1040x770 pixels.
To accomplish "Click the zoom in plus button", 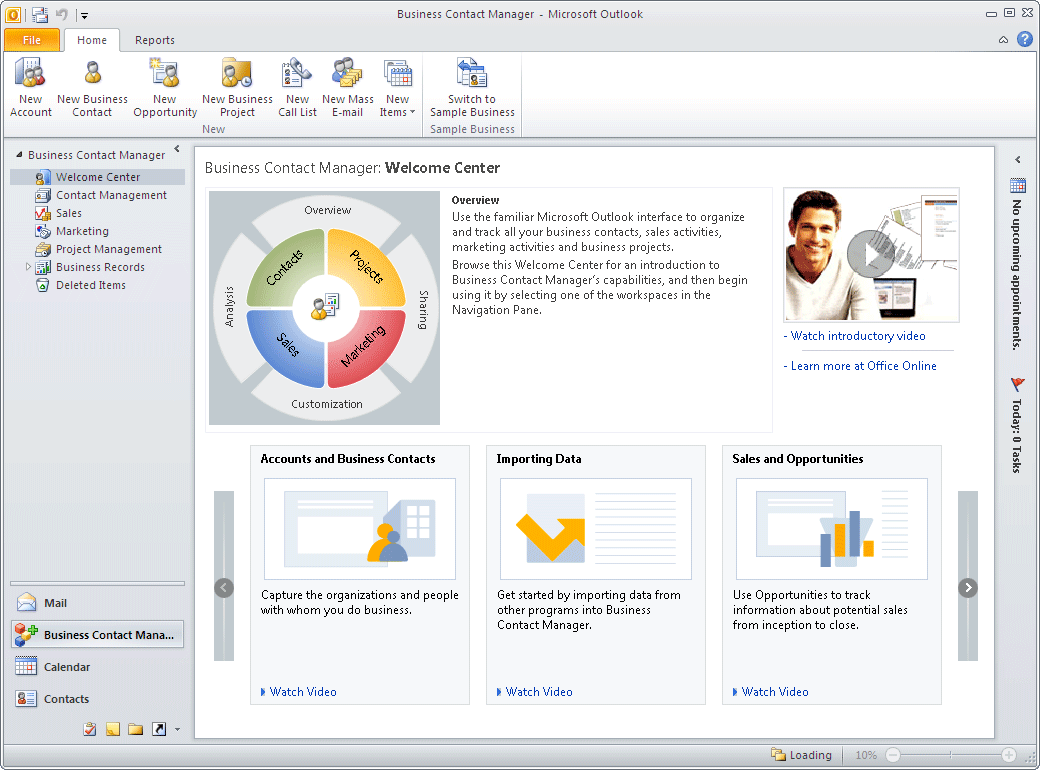I will pyautogui.click(x=1009, y=755).
